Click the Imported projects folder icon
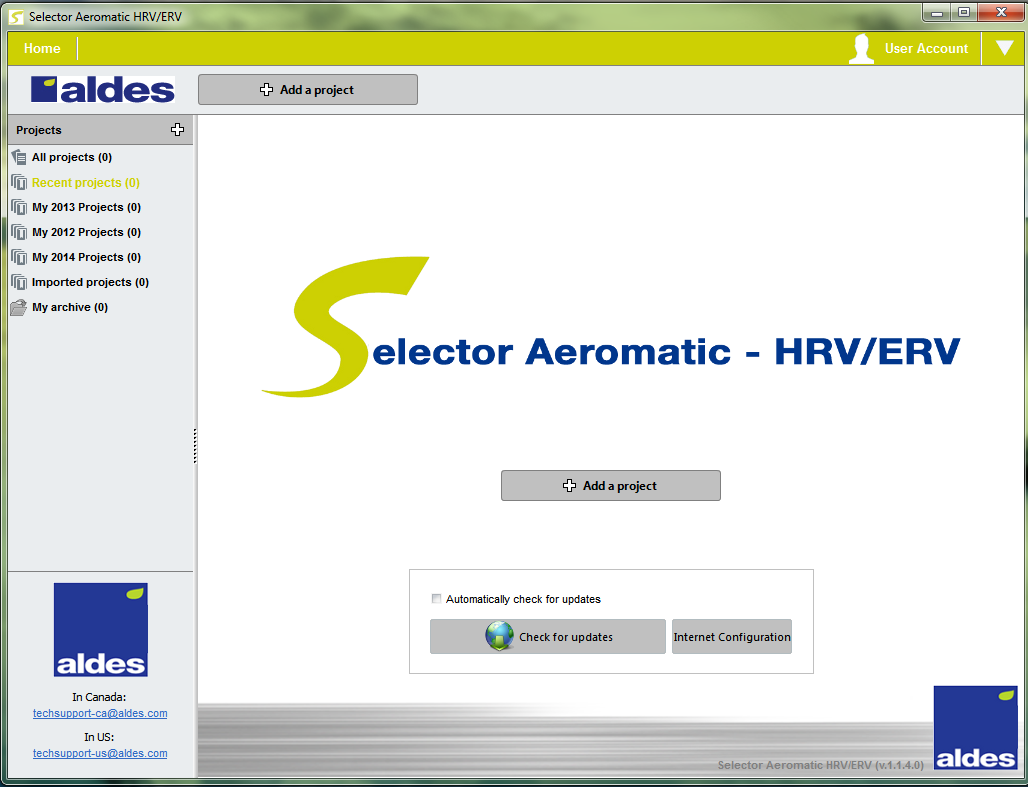1028x787 pixels. [19, 282]
